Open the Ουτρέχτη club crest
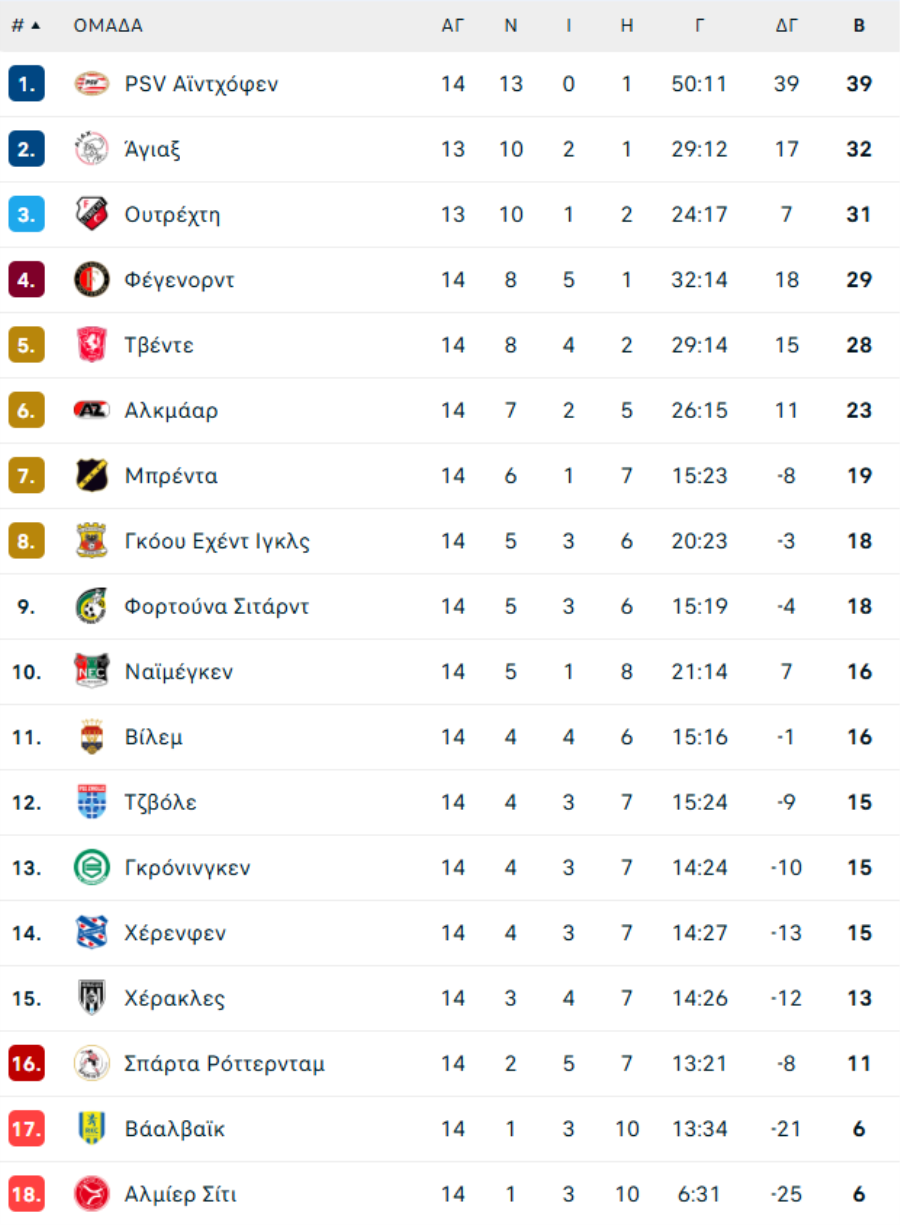Screen dimensions: 900x1225 click(x=92, y=214)
